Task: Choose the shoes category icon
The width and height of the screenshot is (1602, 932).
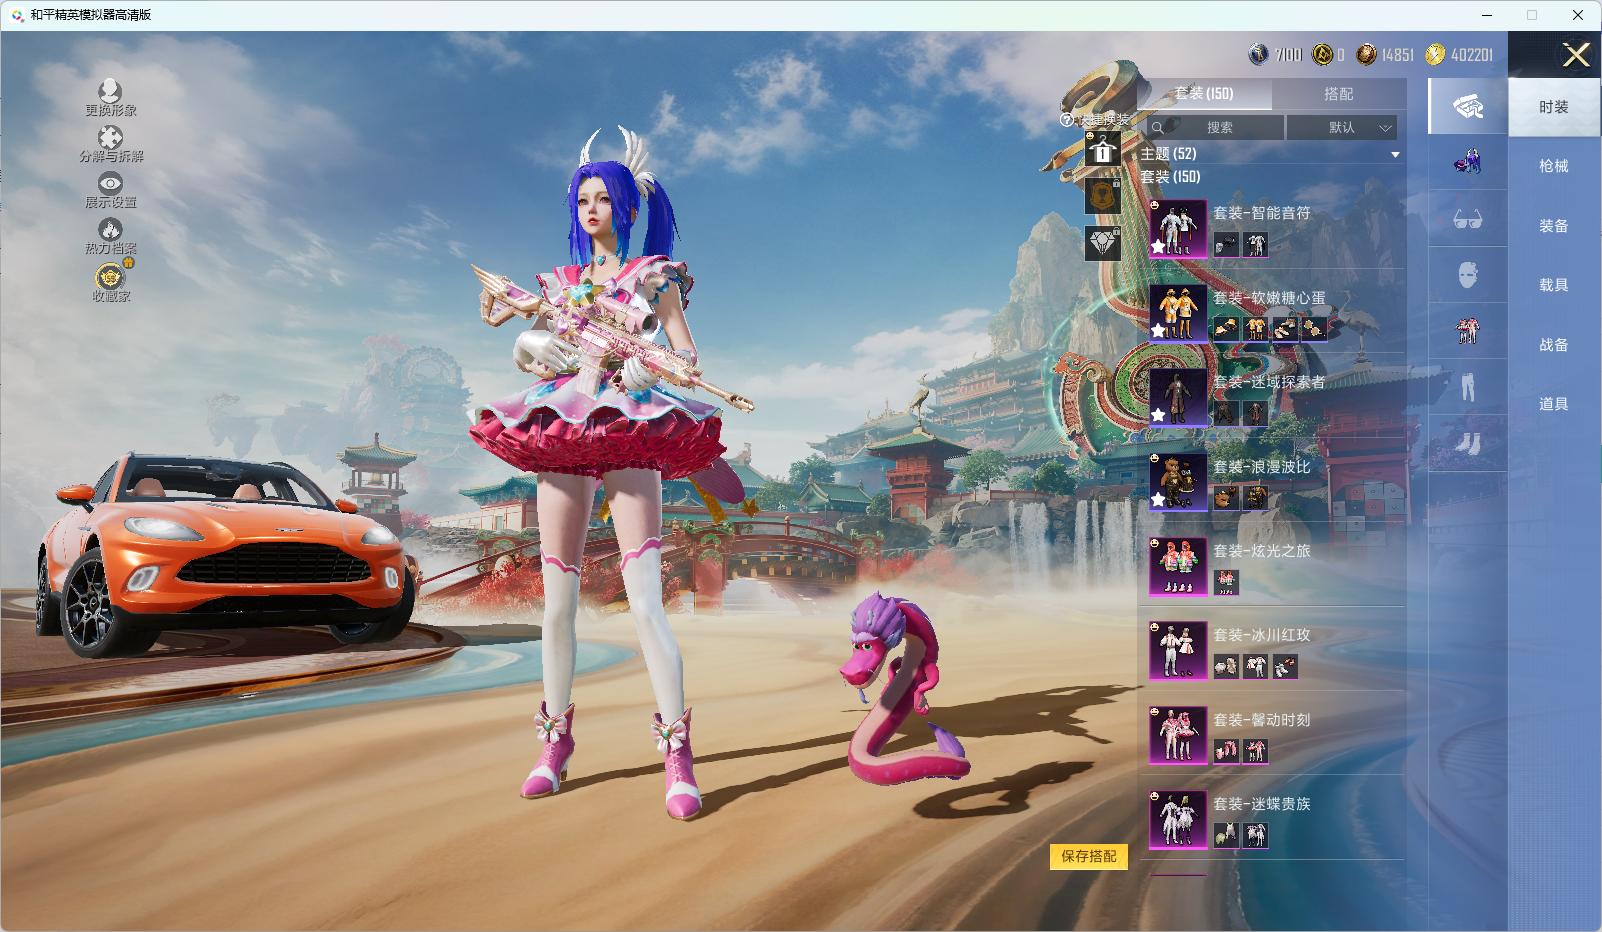Action: pyautogui.click(x=1467, y=443)
